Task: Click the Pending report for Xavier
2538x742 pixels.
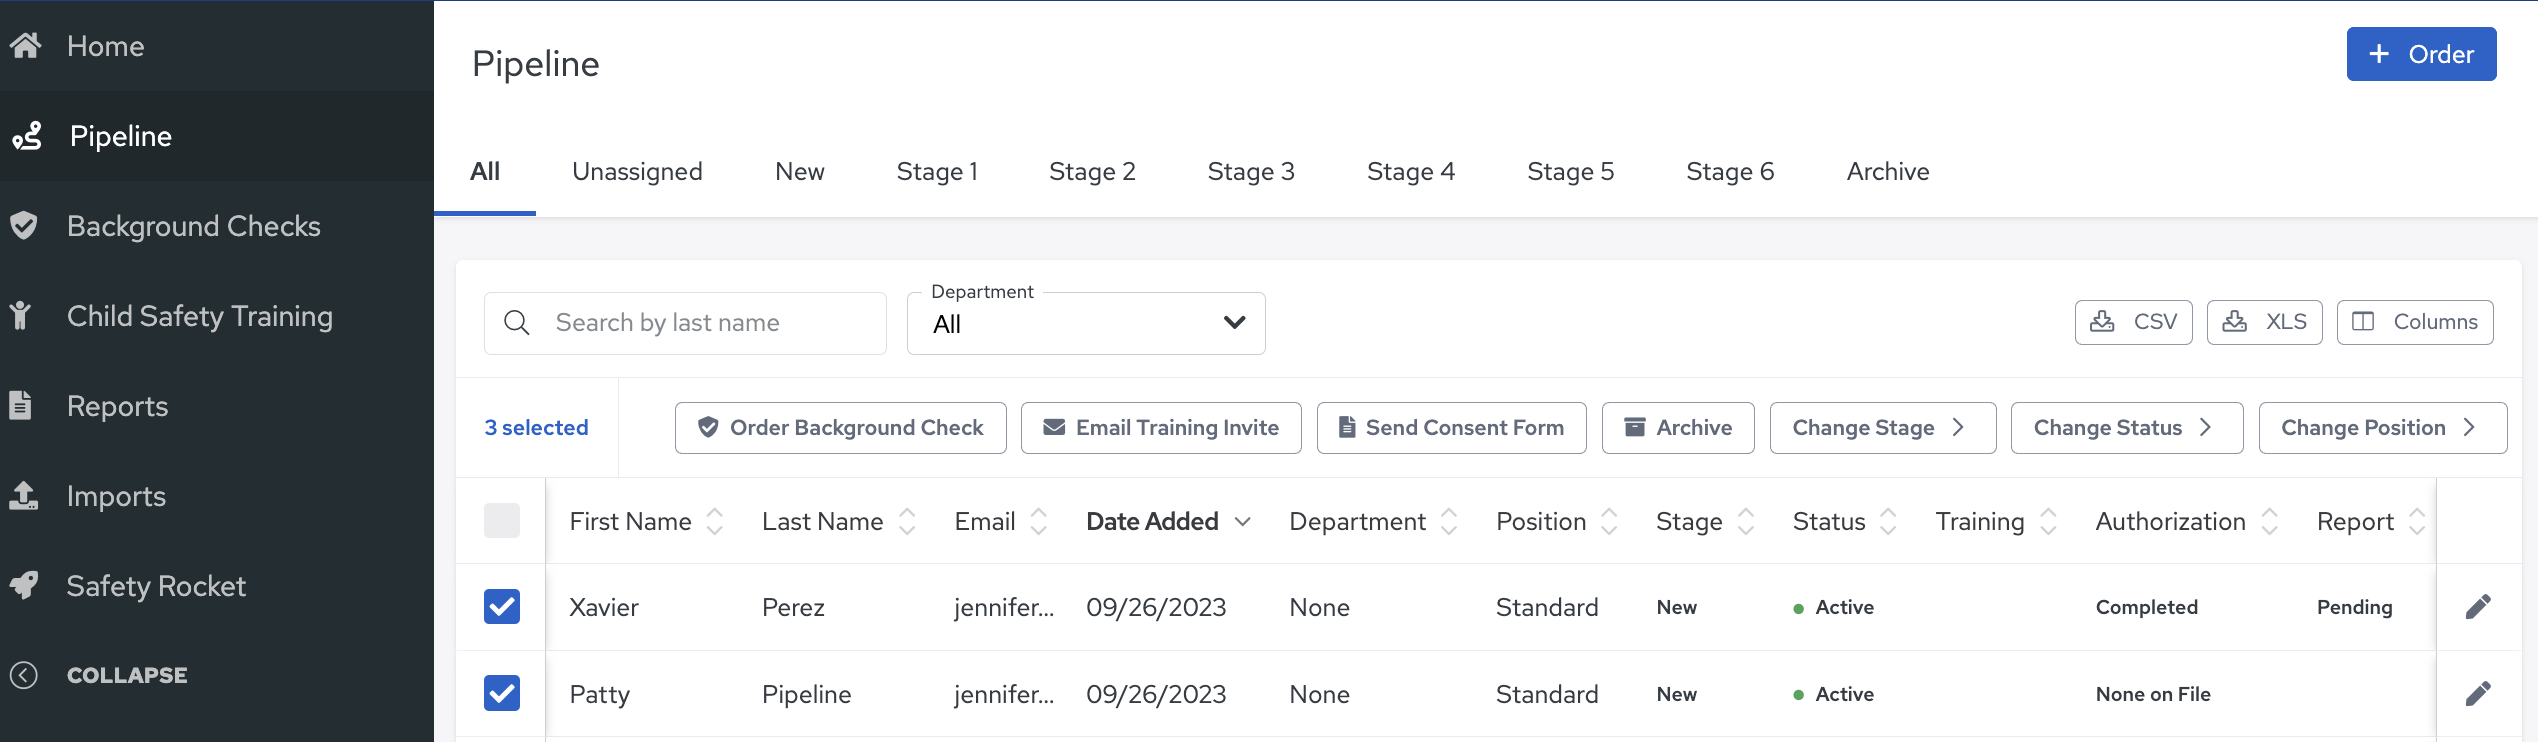Action: tap(2355, 607)
